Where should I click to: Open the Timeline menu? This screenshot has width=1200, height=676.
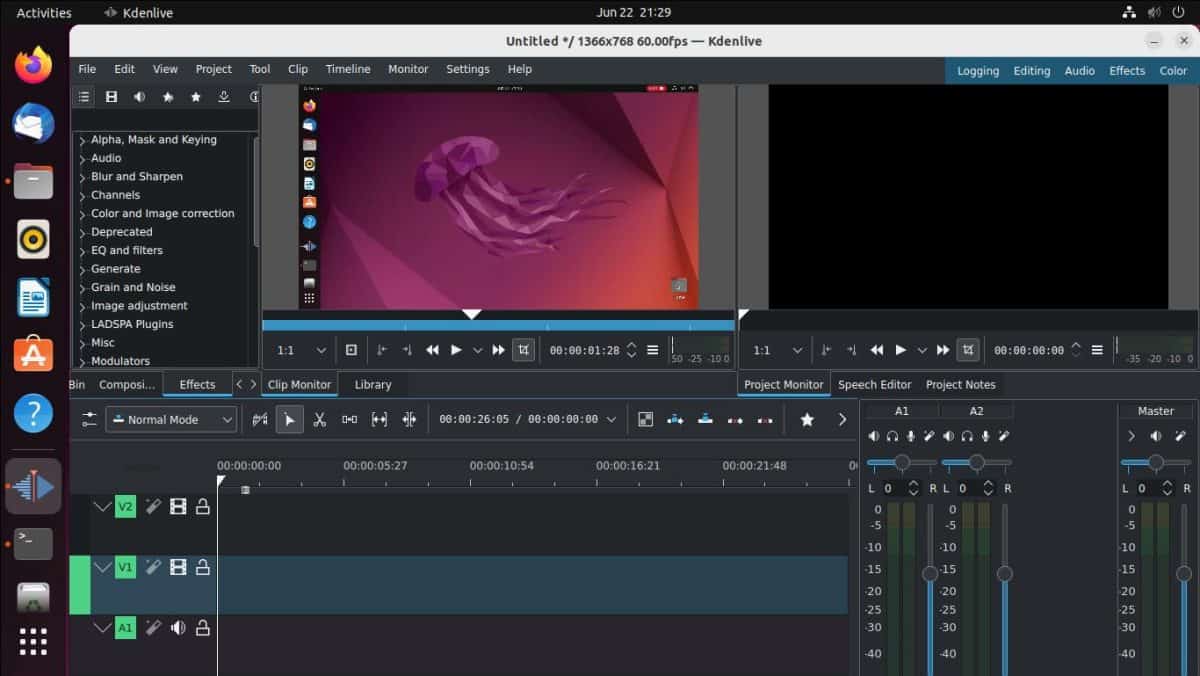(x=347, y=69)
